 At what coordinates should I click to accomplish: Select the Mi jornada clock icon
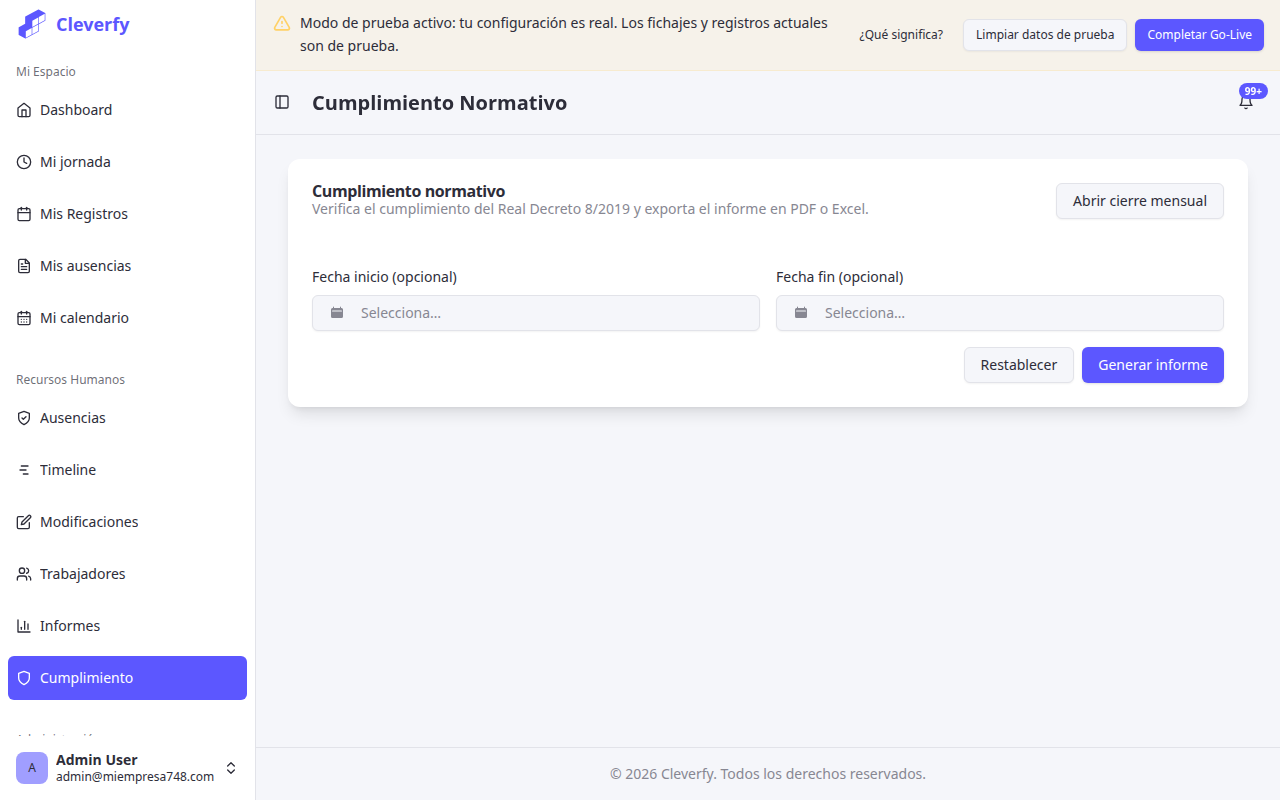pyautogui.click(x=24, y=161)
